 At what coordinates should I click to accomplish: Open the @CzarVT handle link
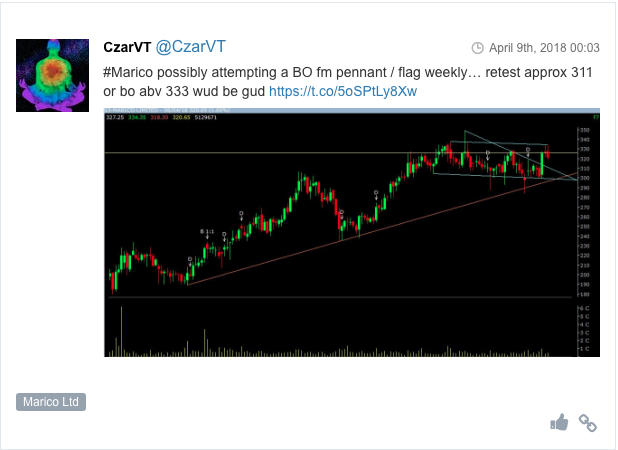coord(190,47)
